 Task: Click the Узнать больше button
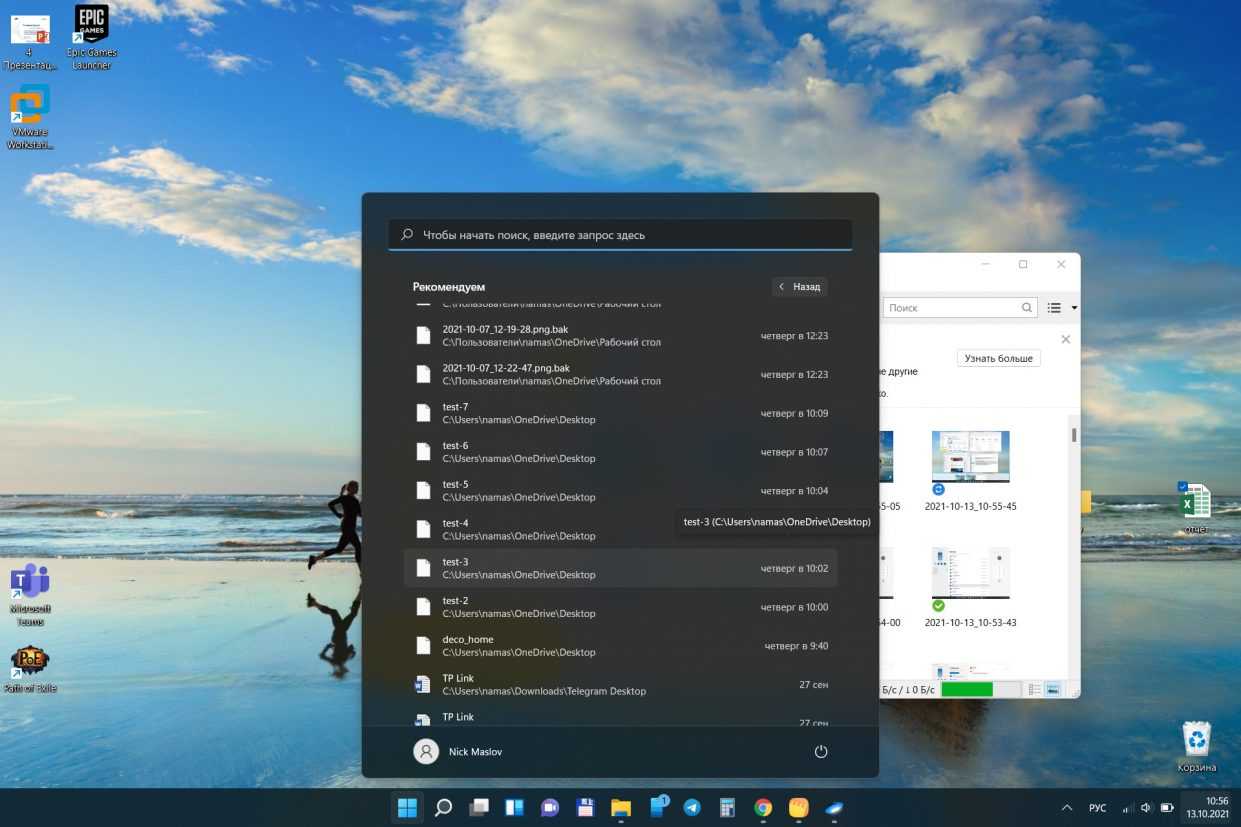pos(998,358)
